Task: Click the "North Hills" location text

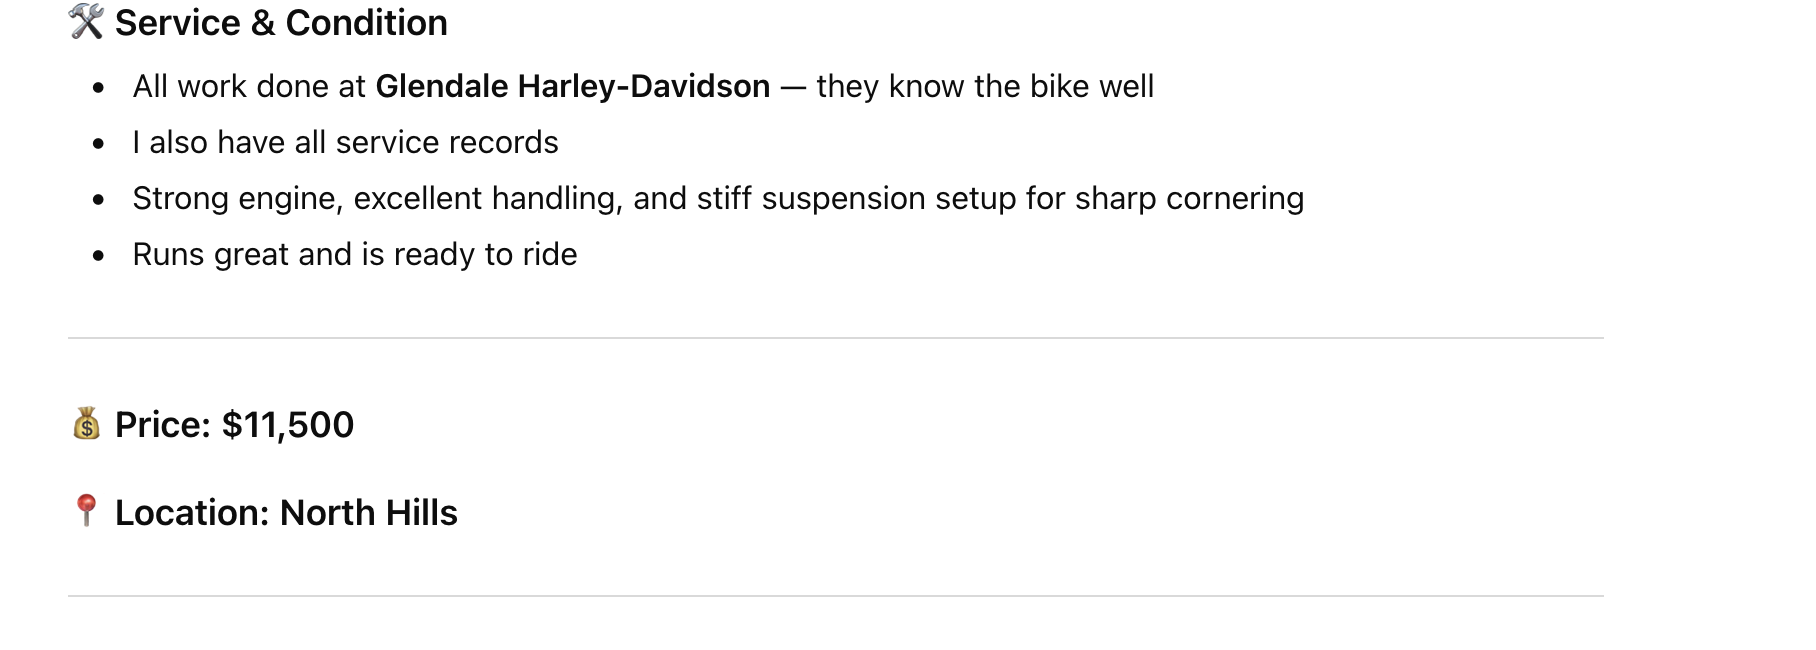Action: click(368, 513)
